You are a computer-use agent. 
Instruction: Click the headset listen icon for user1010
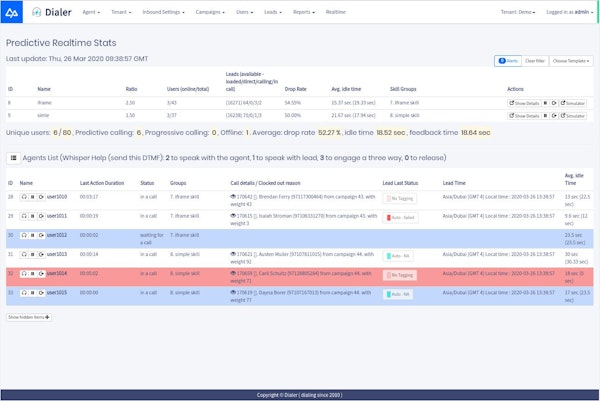pyautogui.click(x=24, y=197)
